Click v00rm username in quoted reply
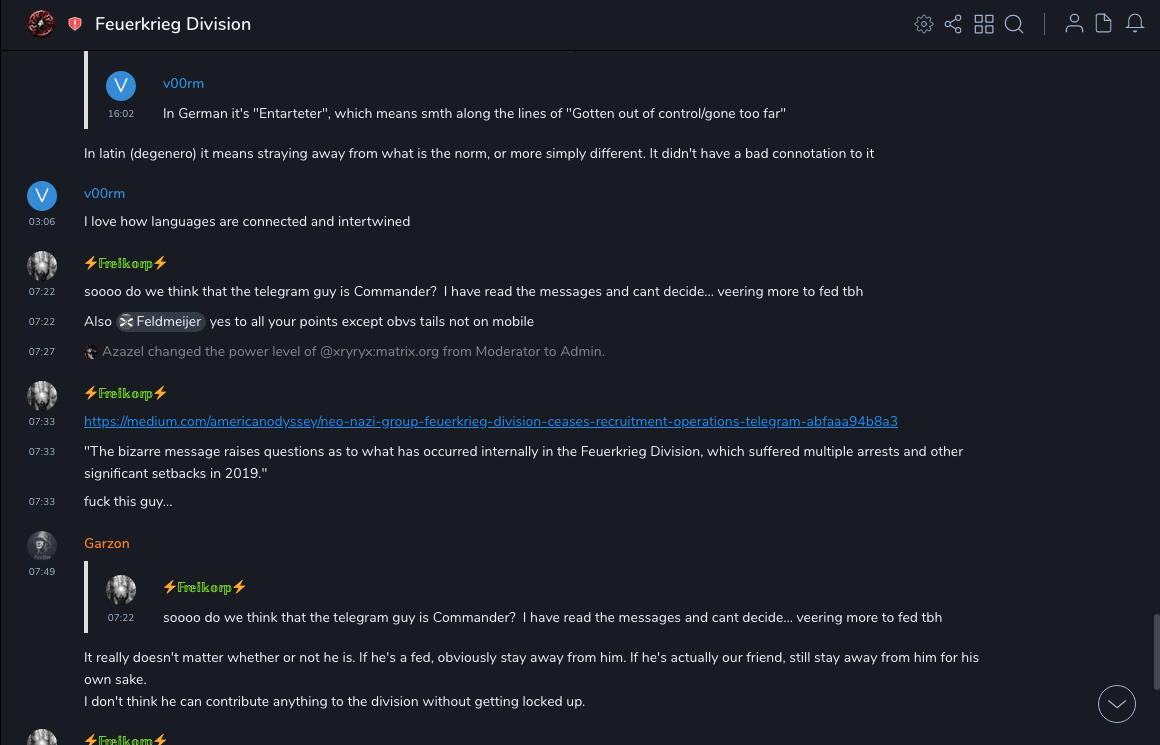 click(183, 84)
